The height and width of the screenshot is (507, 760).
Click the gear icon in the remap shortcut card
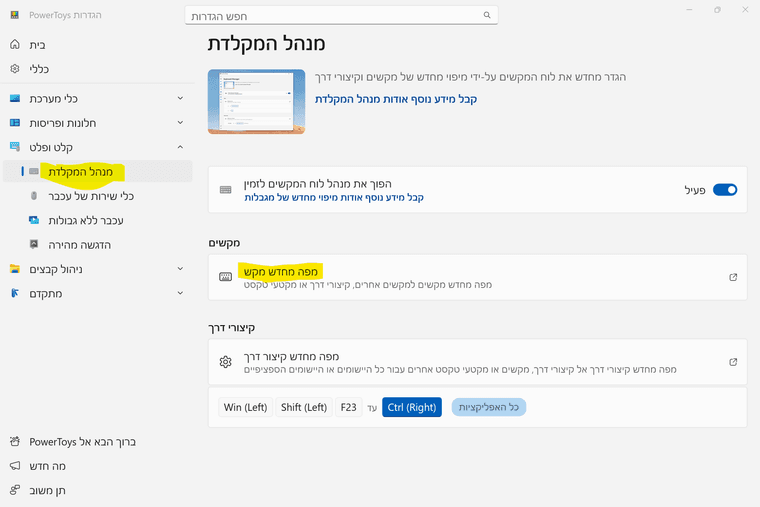(x=225, y=362)
